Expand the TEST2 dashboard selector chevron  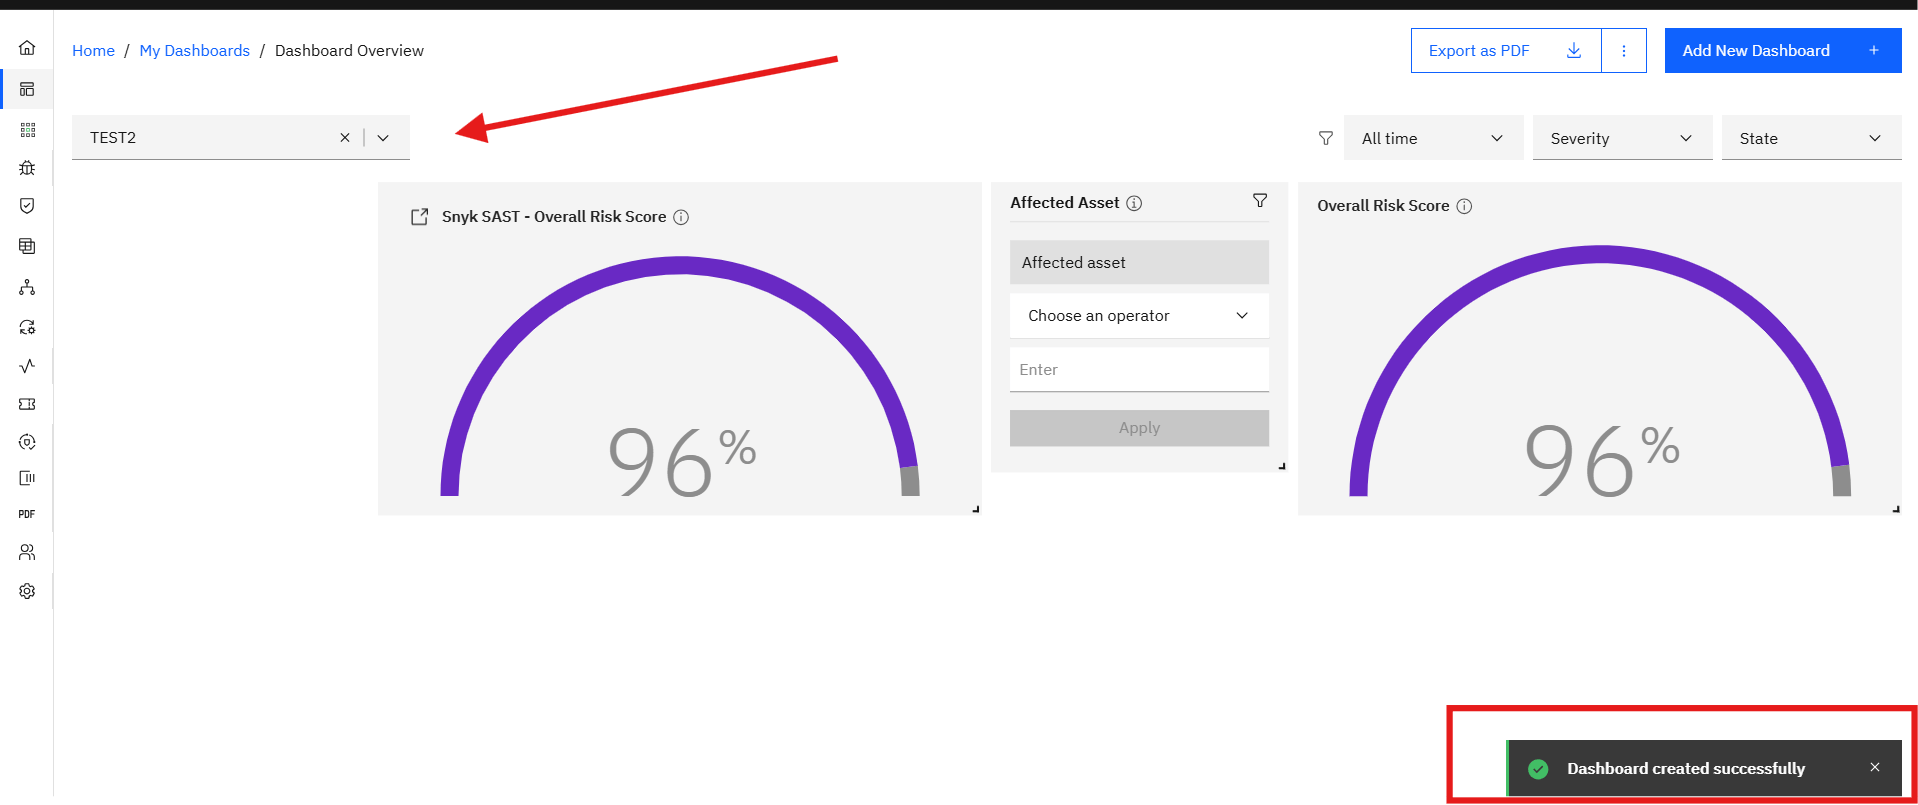coord(383,138)
